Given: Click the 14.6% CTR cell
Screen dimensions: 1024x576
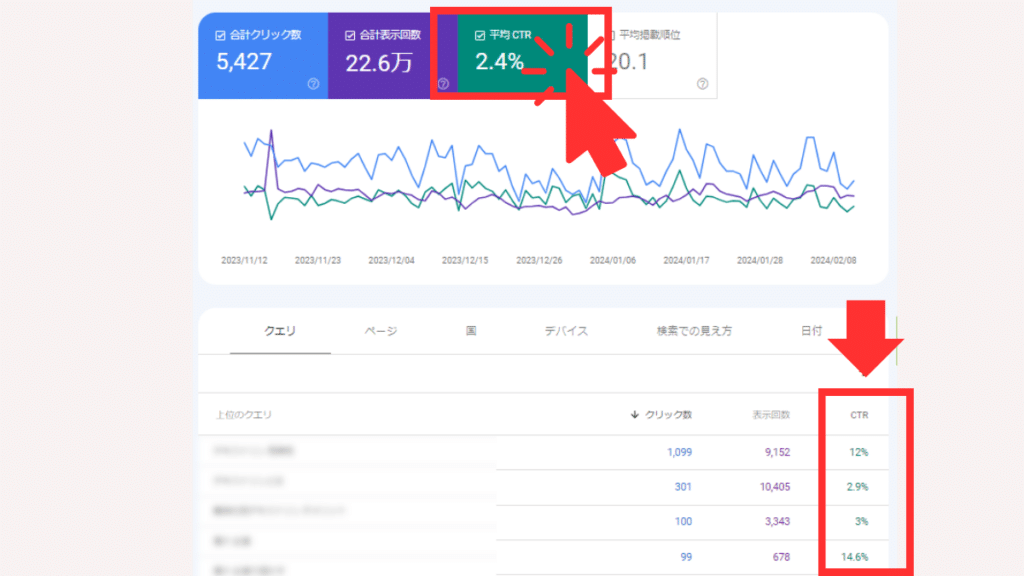Looking at the screenshot, I should click(855, 556).
